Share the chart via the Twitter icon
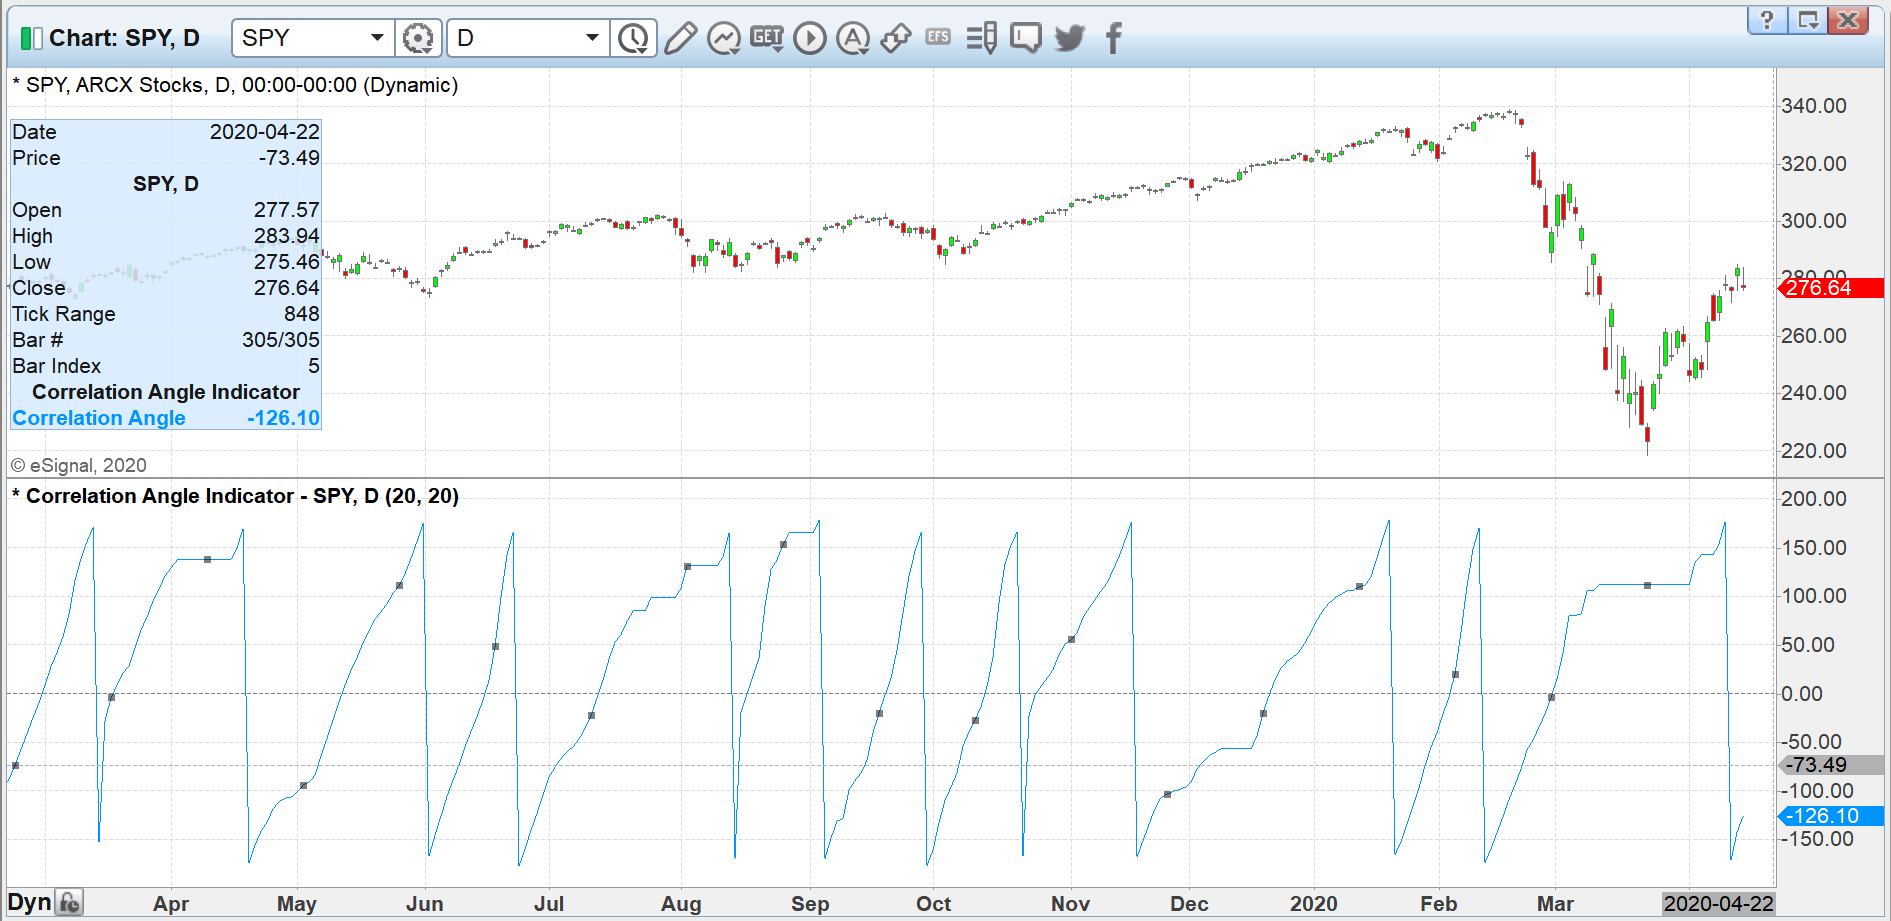 [x=1069, y=37]
